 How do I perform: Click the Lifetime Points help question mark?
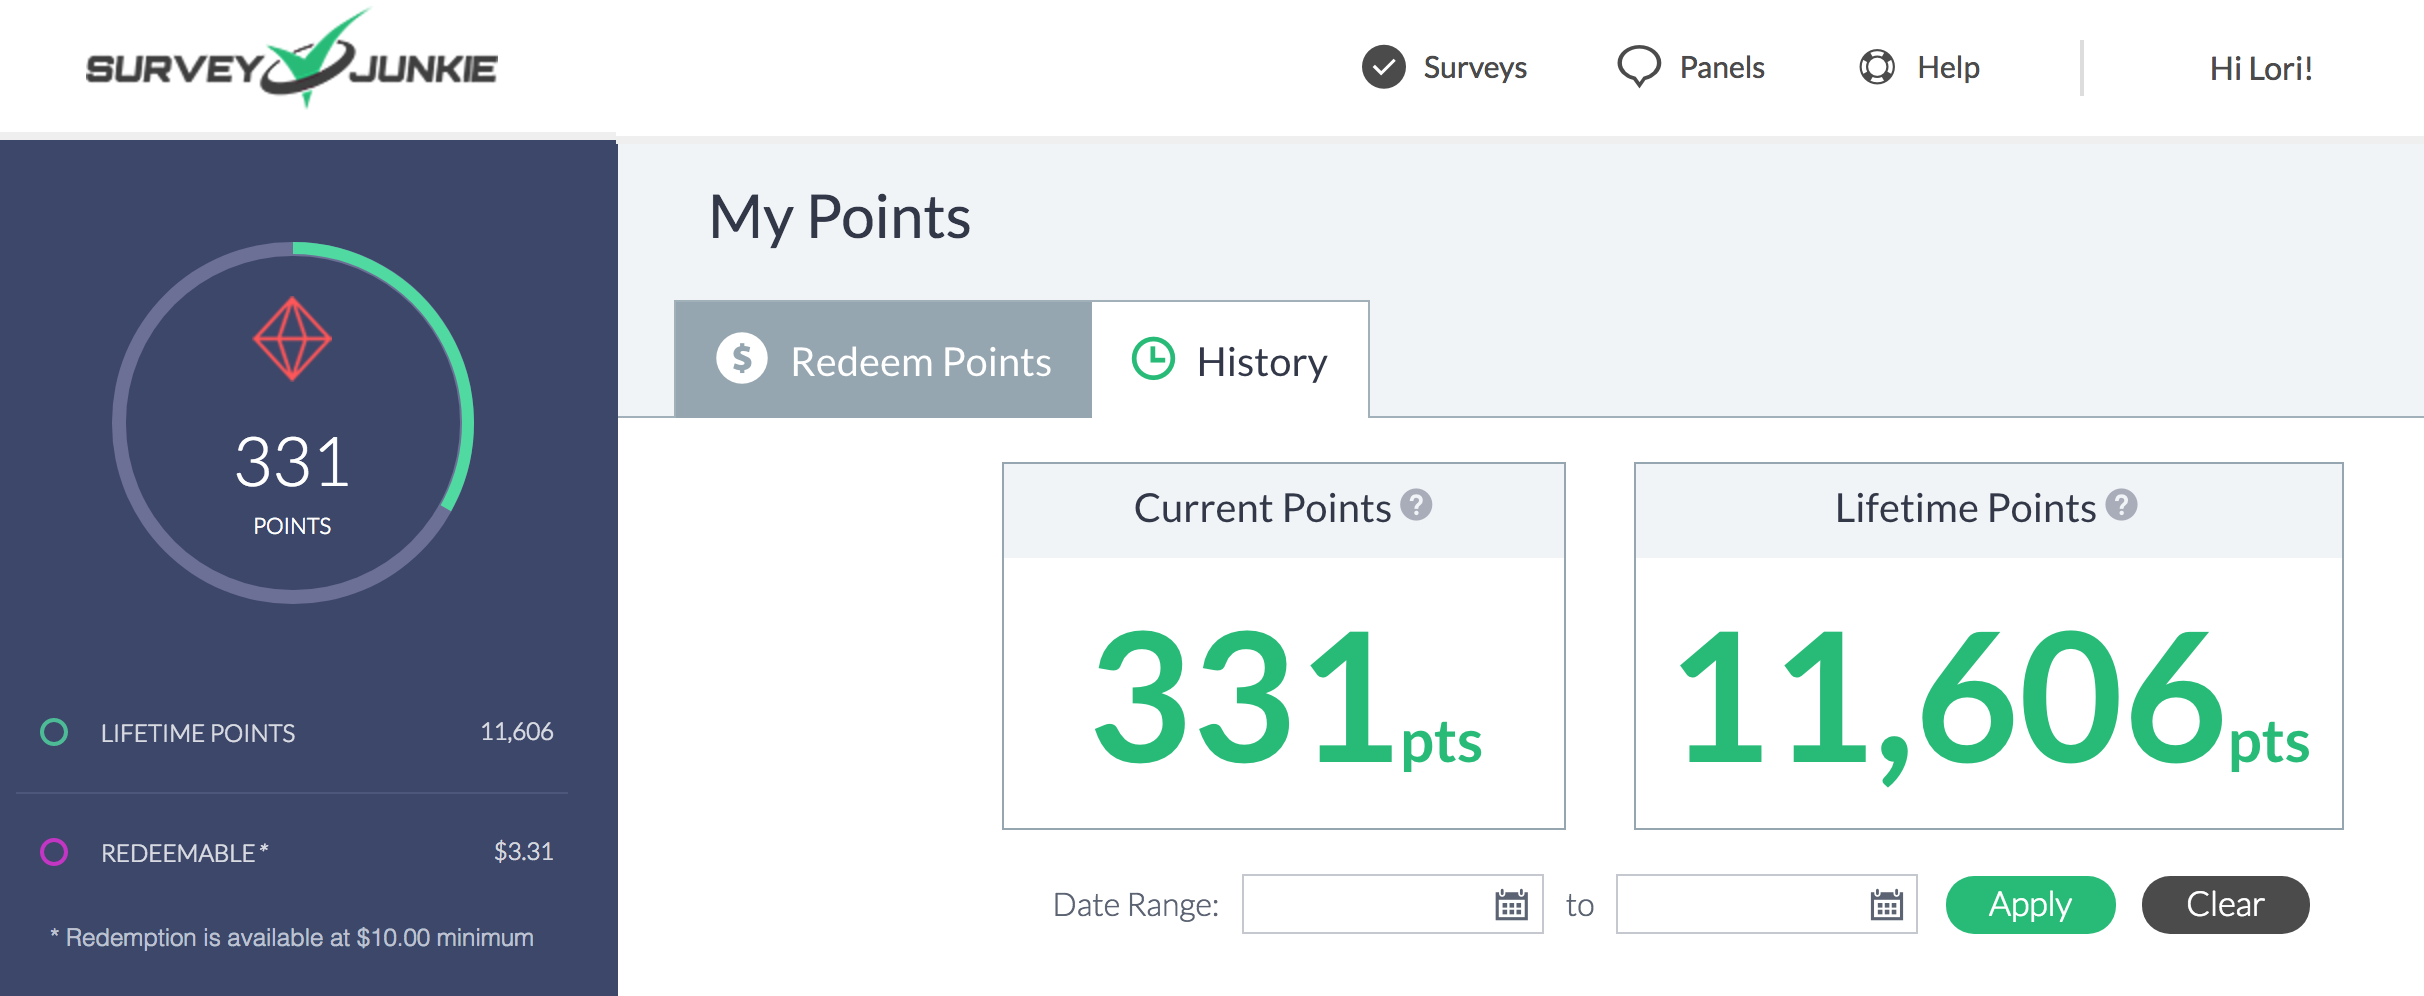point(2121,505)
